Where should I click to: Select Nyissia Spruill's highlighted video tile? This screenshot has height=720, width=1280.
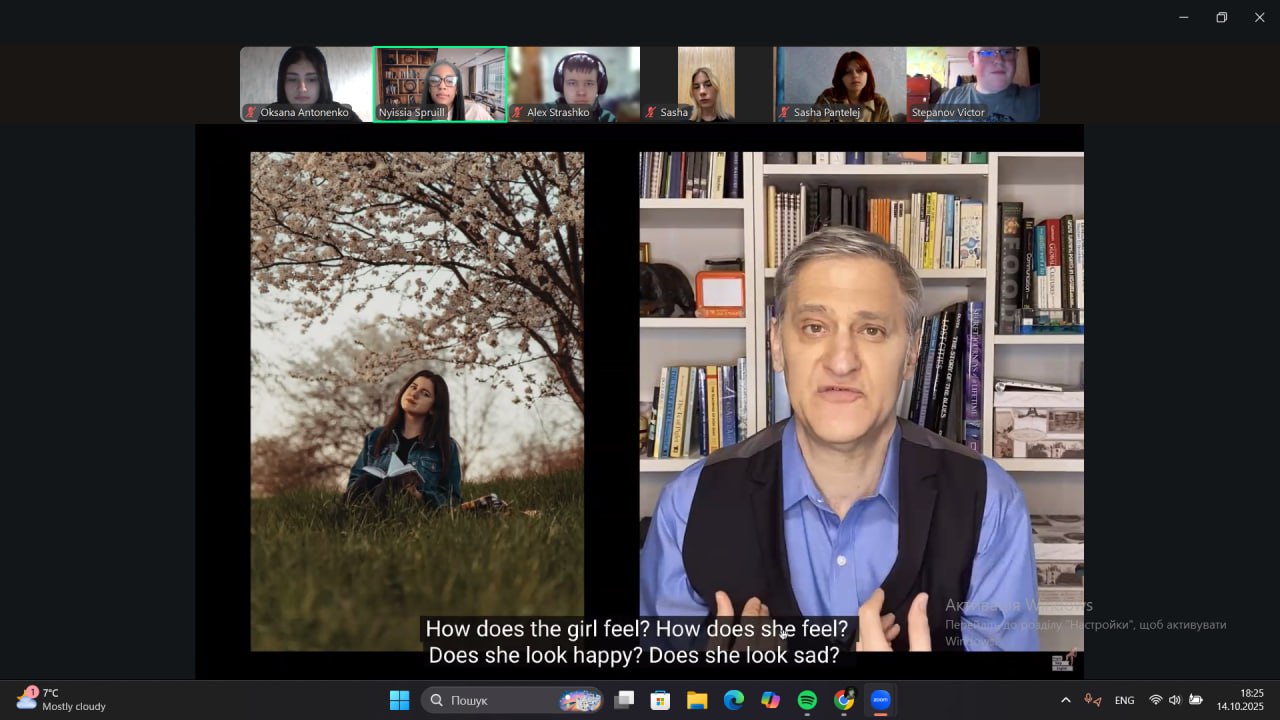[x=440, y=84]
